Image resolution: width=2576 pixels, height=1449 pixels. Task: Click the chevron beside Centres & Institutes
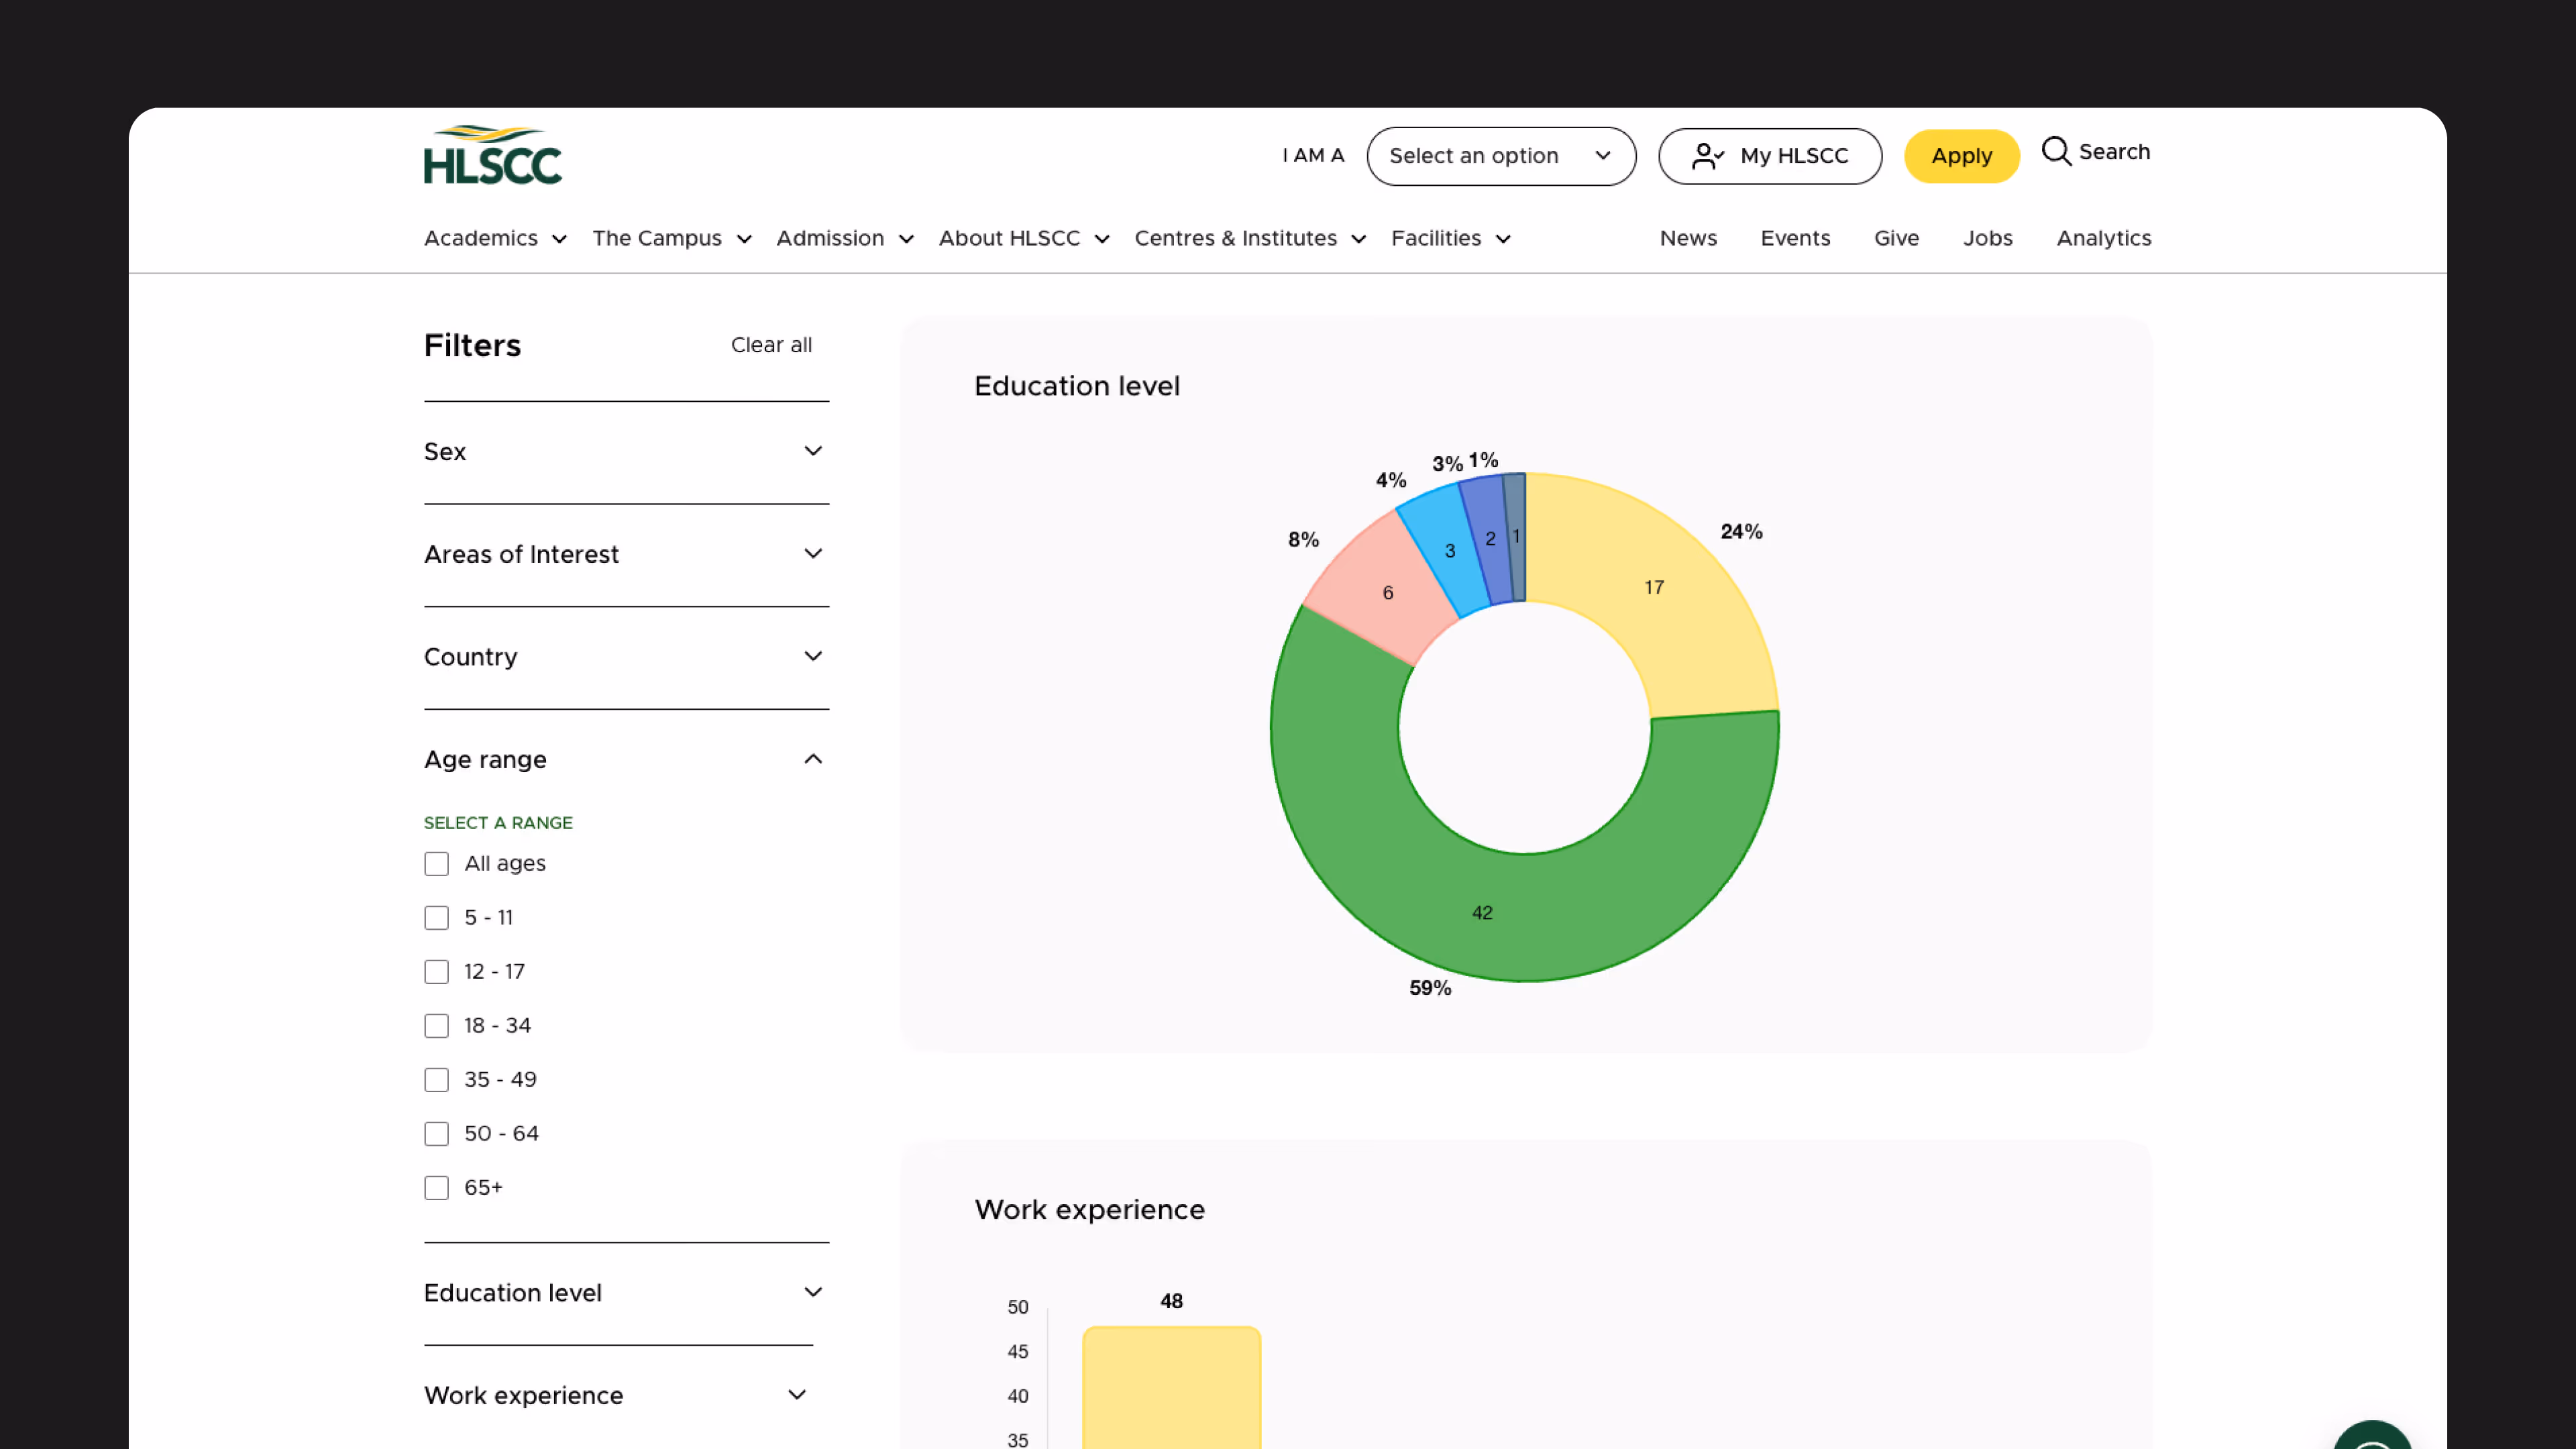1358,239
